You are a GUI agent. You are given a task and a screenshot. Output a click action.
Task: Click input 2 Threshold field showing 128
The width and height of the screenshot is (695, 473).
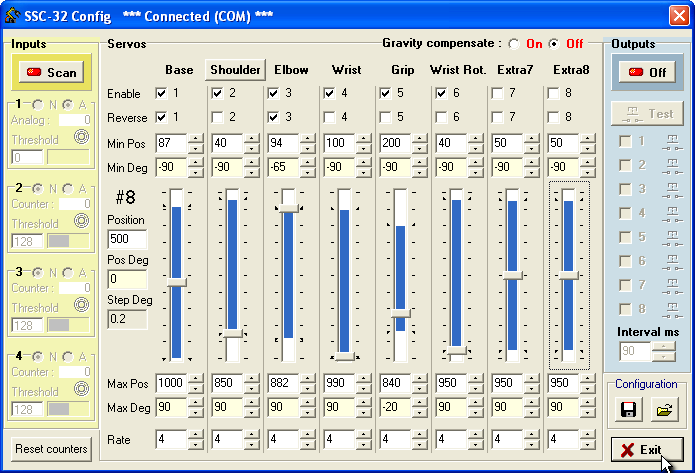(27, 241)
